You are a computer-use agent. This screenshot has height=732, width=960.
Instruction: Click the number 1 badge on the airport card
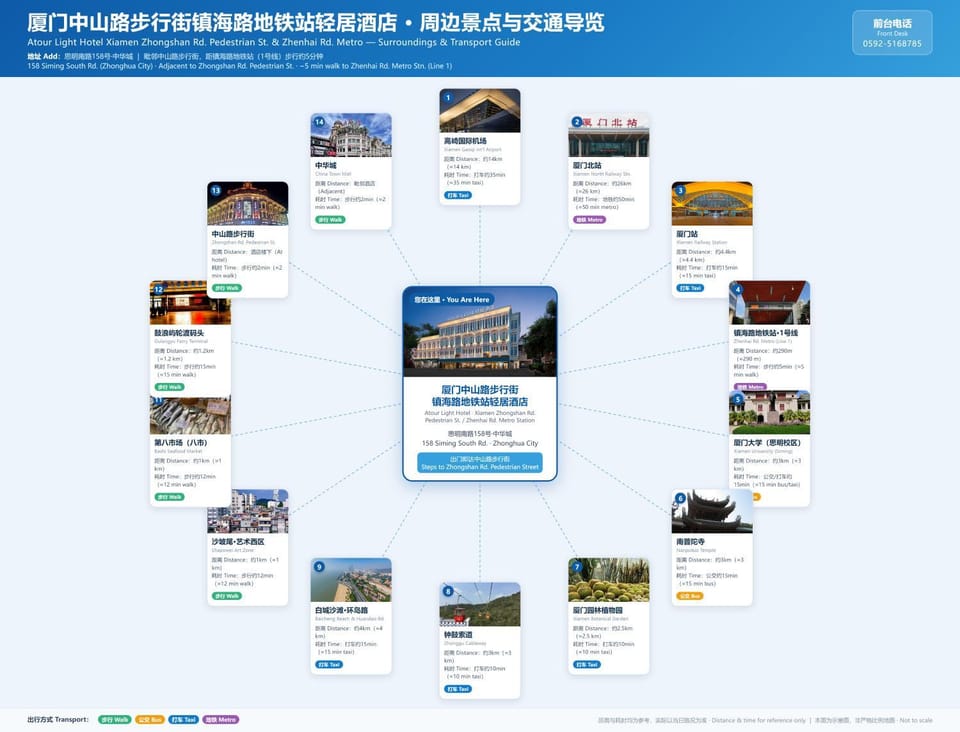[448, 97]
